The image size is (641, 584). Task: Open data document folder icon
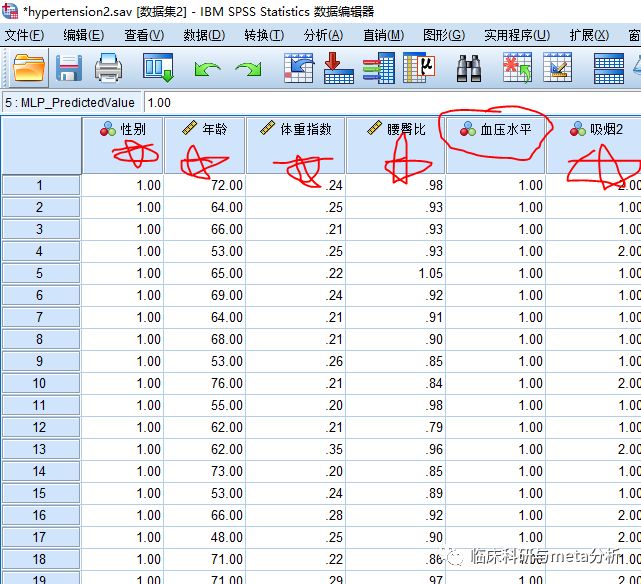(x=29, y=68)
